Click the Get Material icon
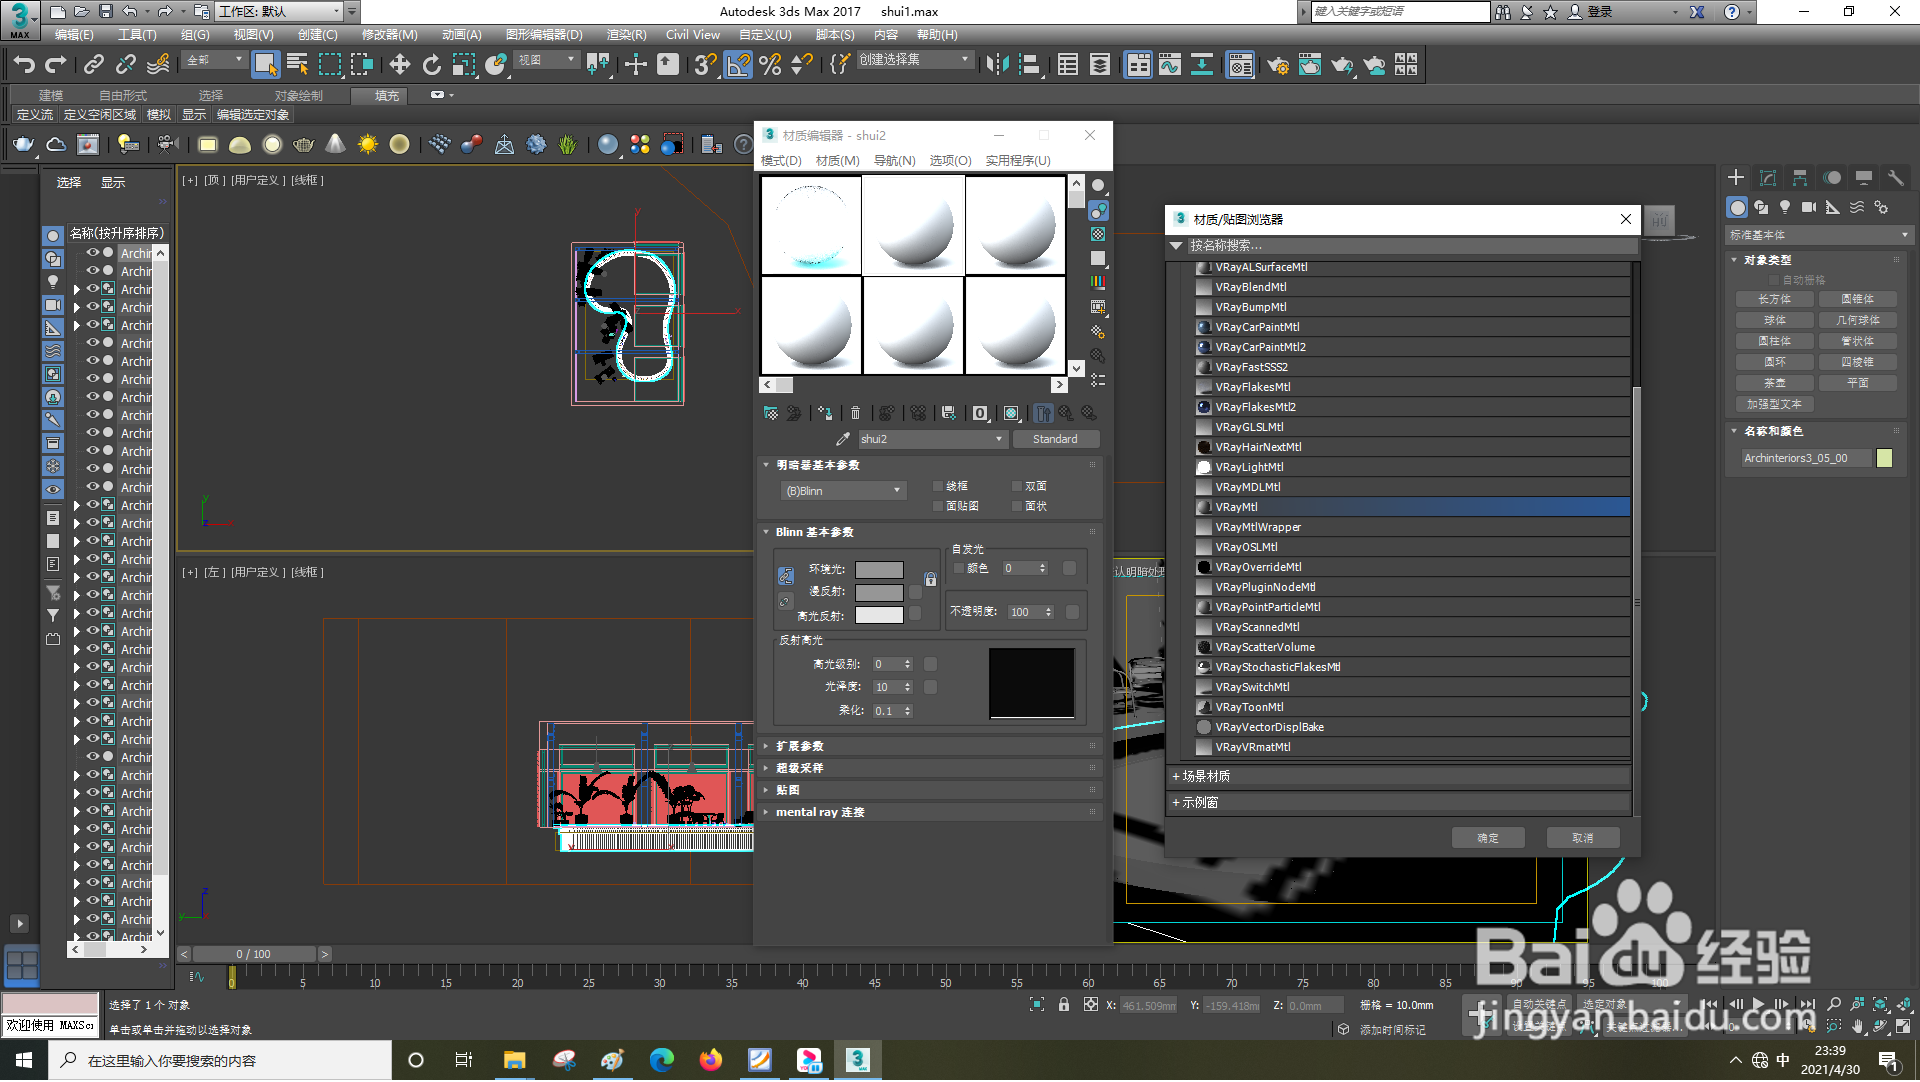Viewport: 1920px width, 1082px height. tap(770, 413)
